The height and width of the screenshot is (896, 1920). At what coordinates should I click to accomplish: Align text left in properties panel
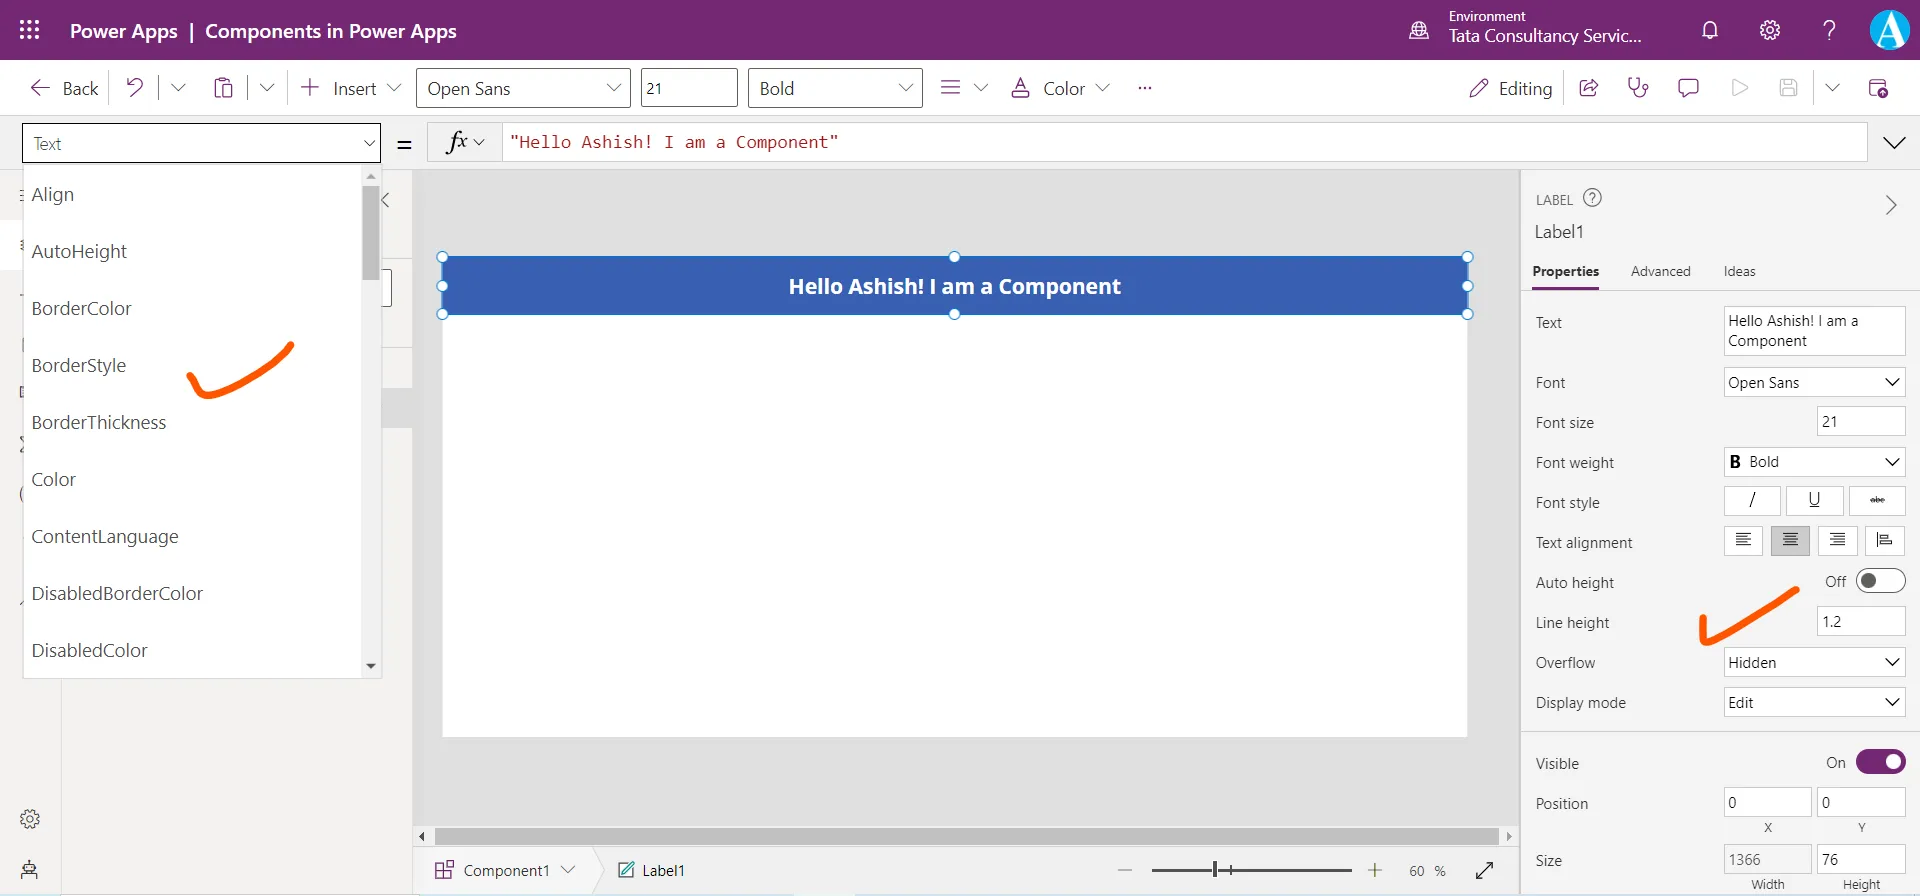[1743, 540]
